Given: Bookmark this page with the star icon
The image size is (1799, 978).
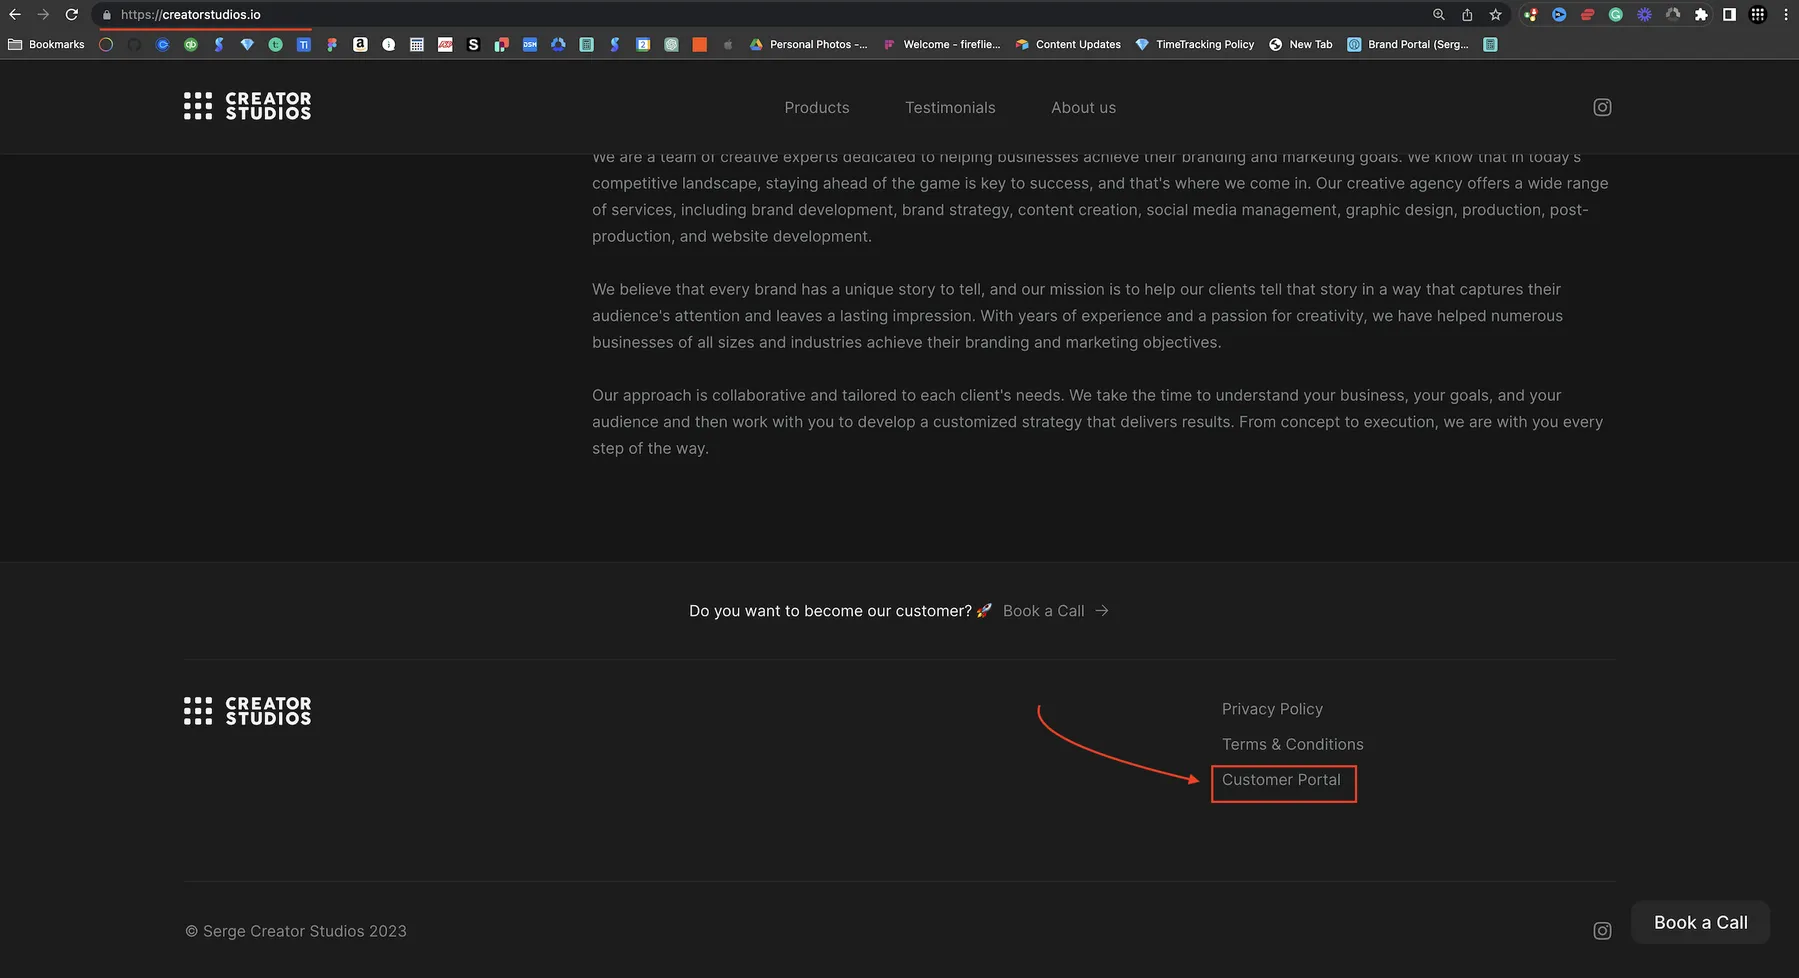Looking at the screenshot, I should tap(1495, 15).
